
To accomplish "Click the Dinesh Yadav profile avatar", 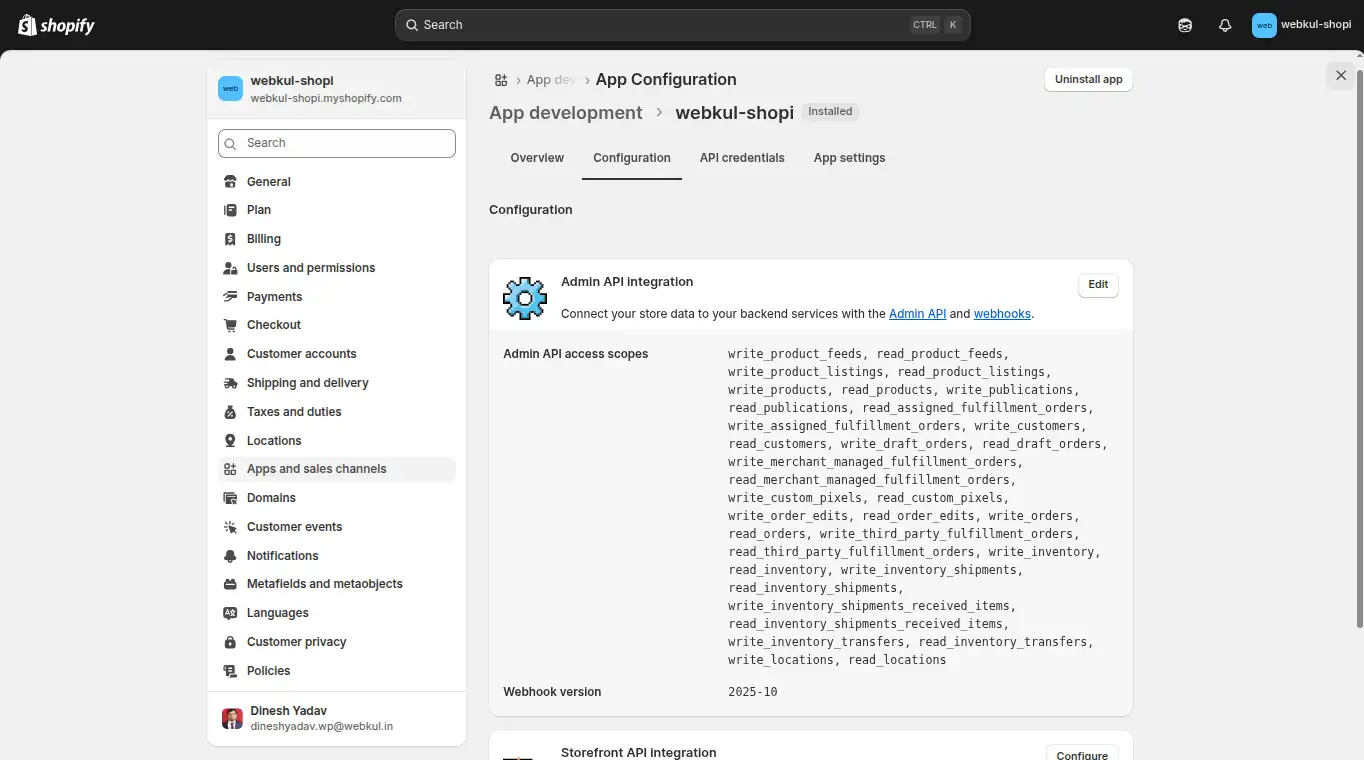I will point(231,718).
